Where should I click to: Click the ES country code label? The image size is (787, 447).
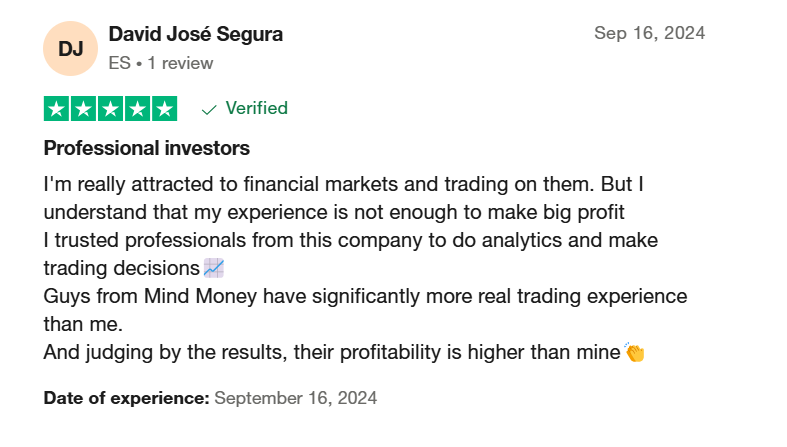point(119,63)
